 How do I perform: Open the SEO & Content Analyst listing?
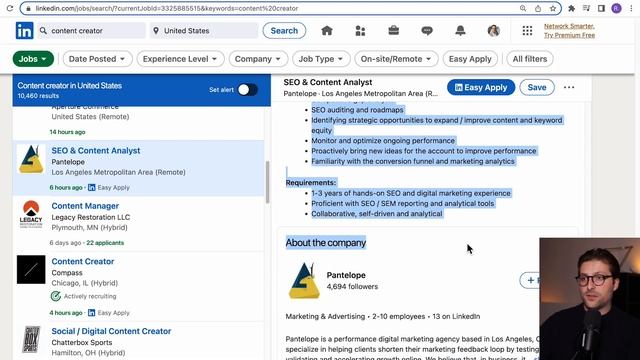pos(96,151)
